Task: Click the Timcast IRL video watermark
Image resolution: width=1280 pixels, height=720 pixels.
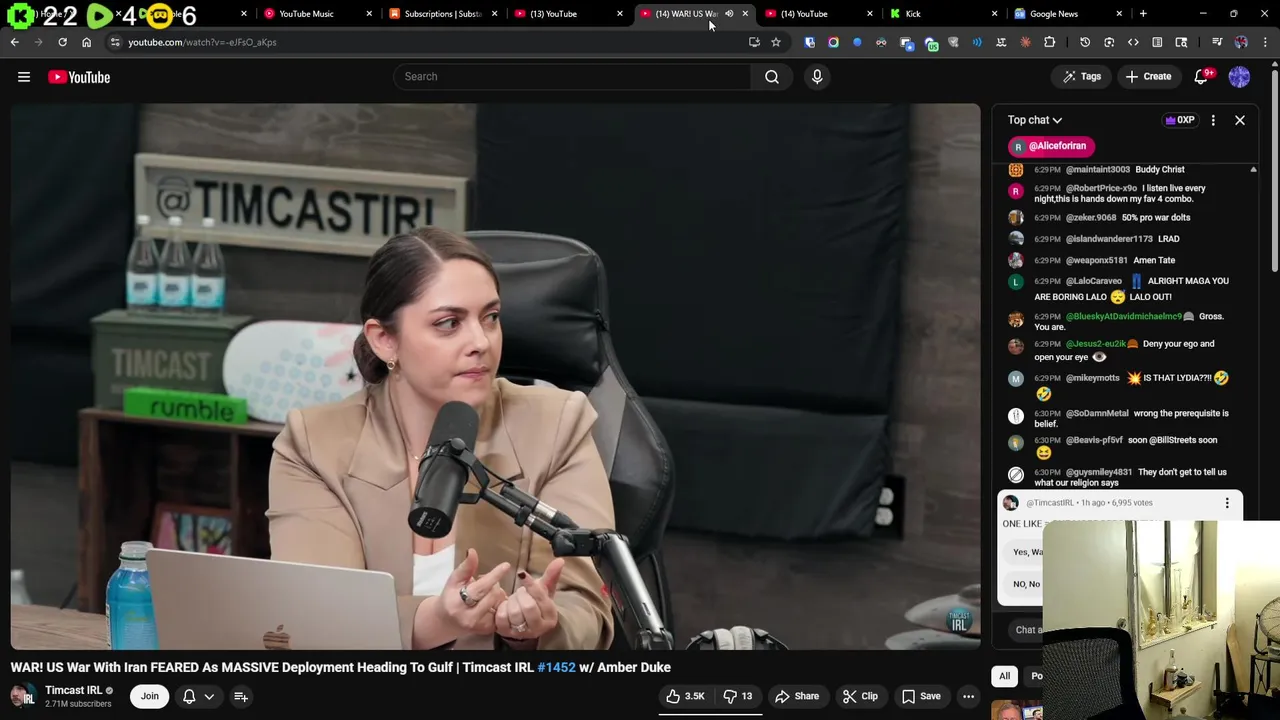Action: [959, 621]
